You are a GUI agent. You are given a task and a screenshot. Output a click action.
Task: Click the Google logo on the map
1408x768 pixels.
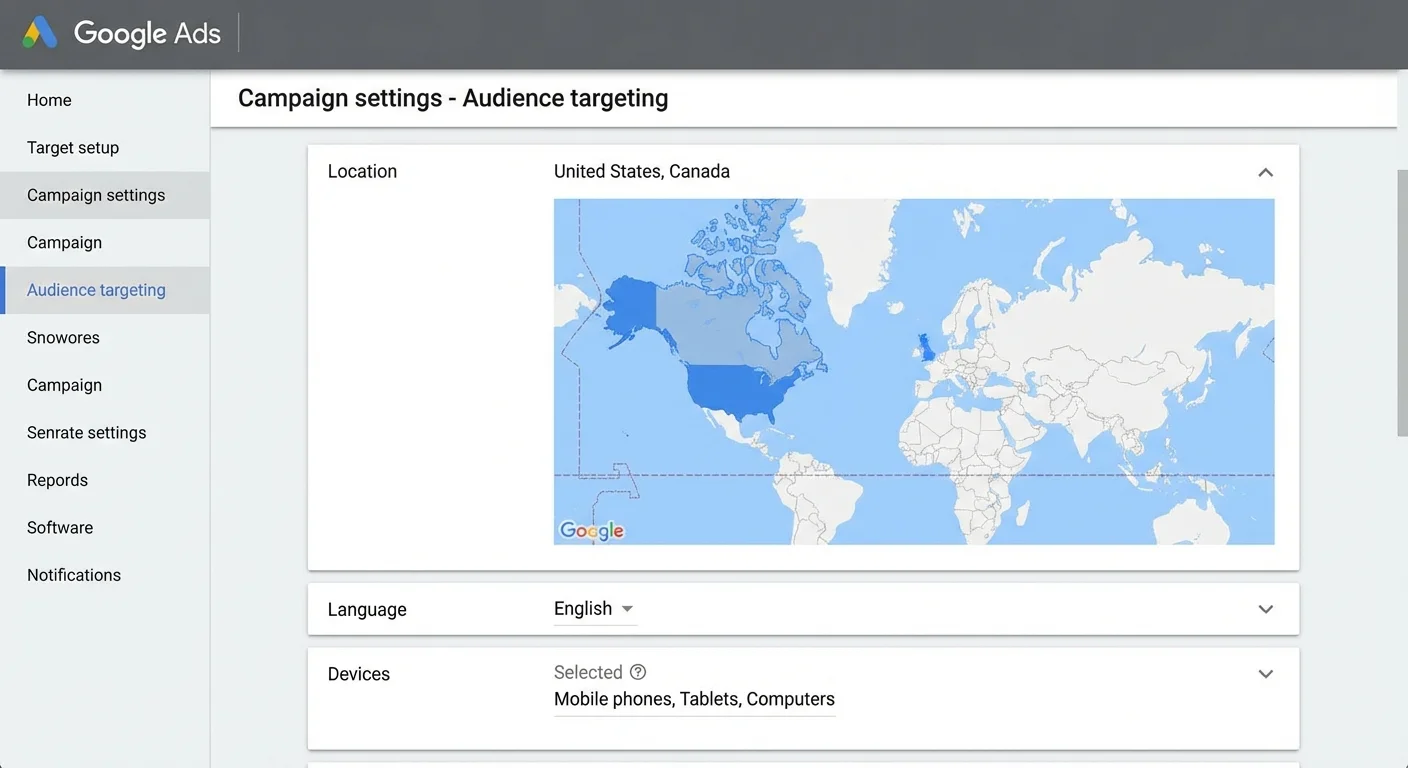591,530
